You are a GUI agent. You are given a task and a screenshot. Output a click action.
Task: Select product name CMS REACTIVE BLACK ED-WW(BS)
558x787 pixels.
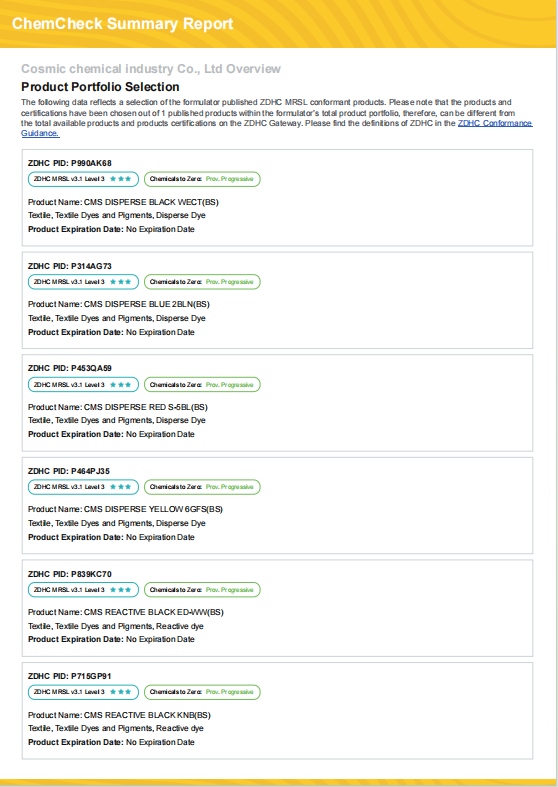point(154,612)
